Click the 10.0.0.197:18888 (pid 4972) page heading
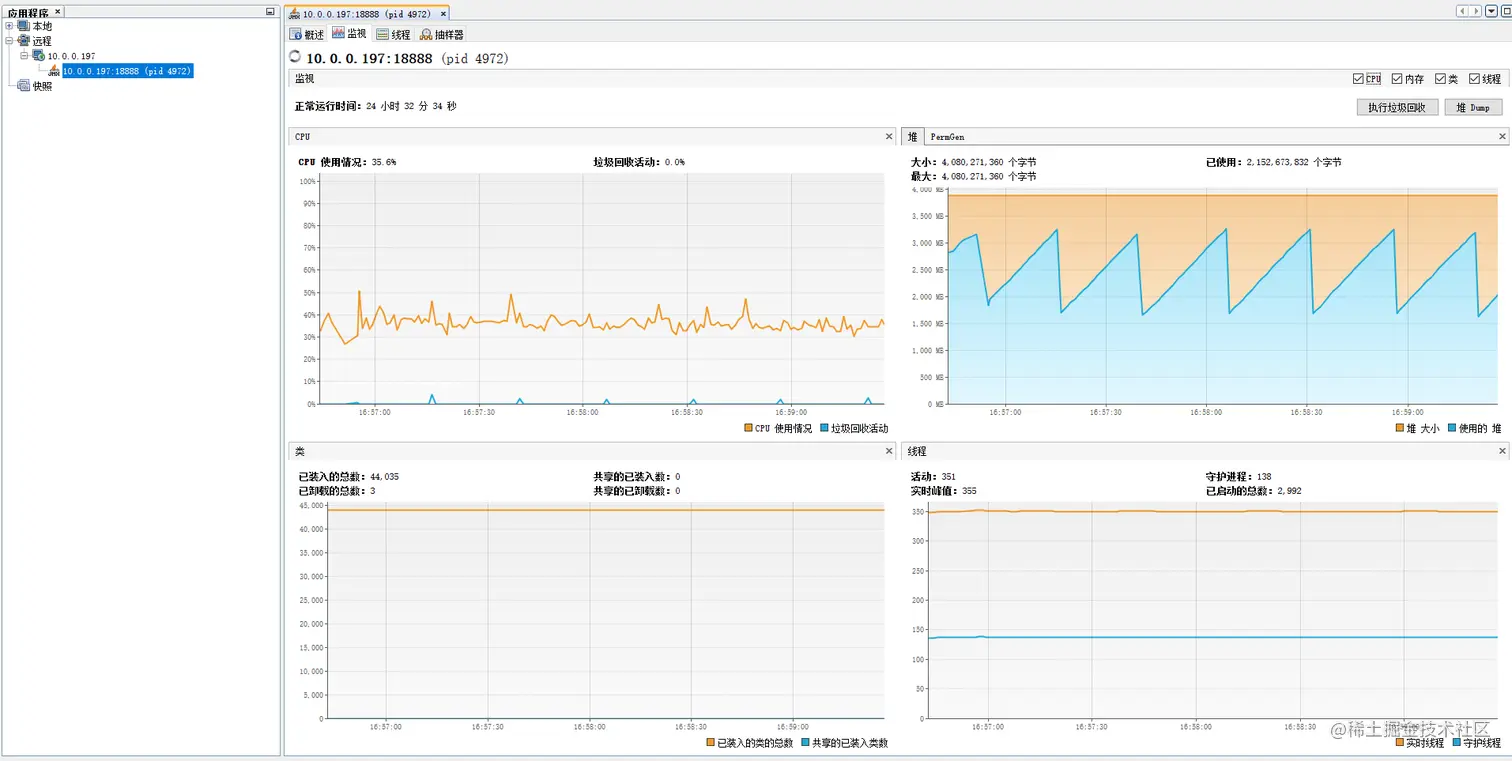The height and width of the screenshot is (761, 1512). click(x=407, y=58)
